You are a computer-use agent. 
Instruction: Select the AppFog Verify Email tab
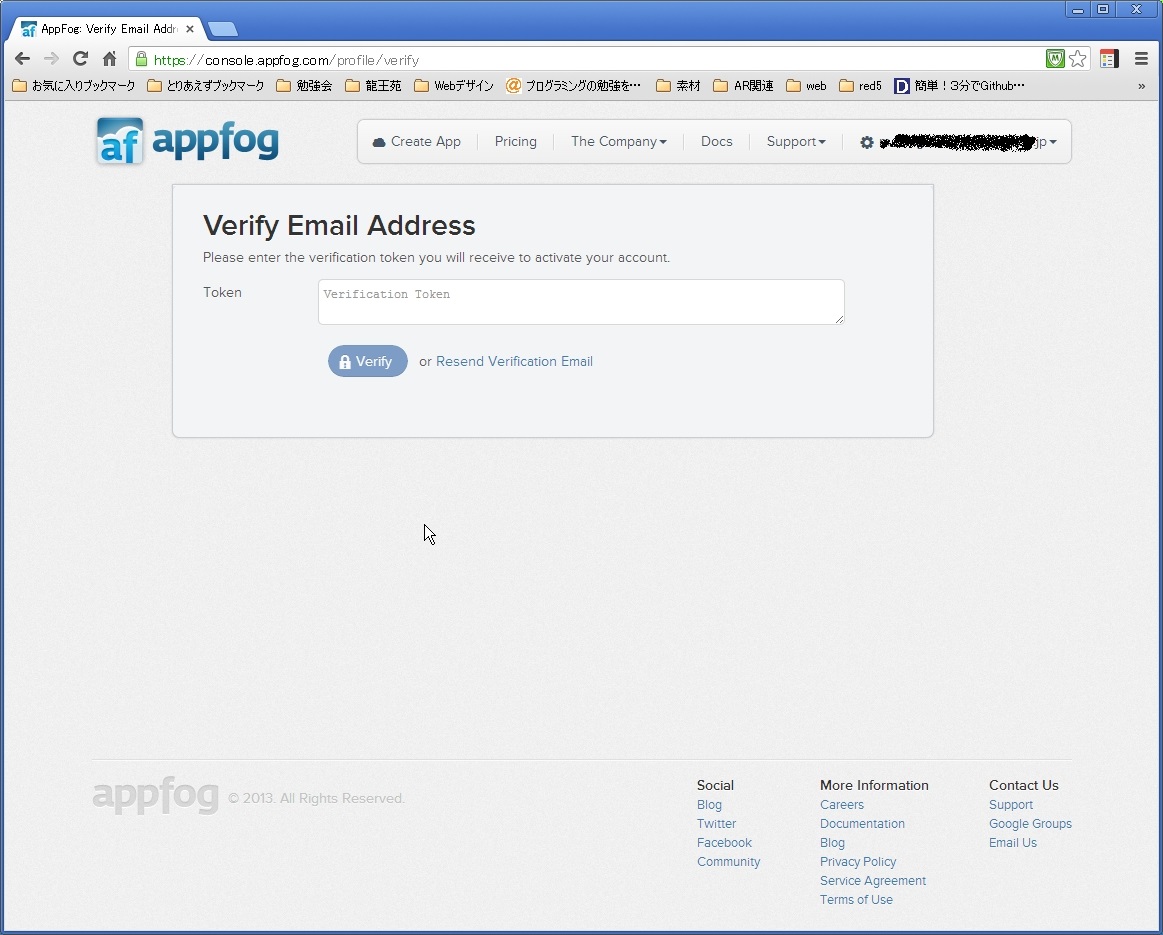tap(108, 29)
